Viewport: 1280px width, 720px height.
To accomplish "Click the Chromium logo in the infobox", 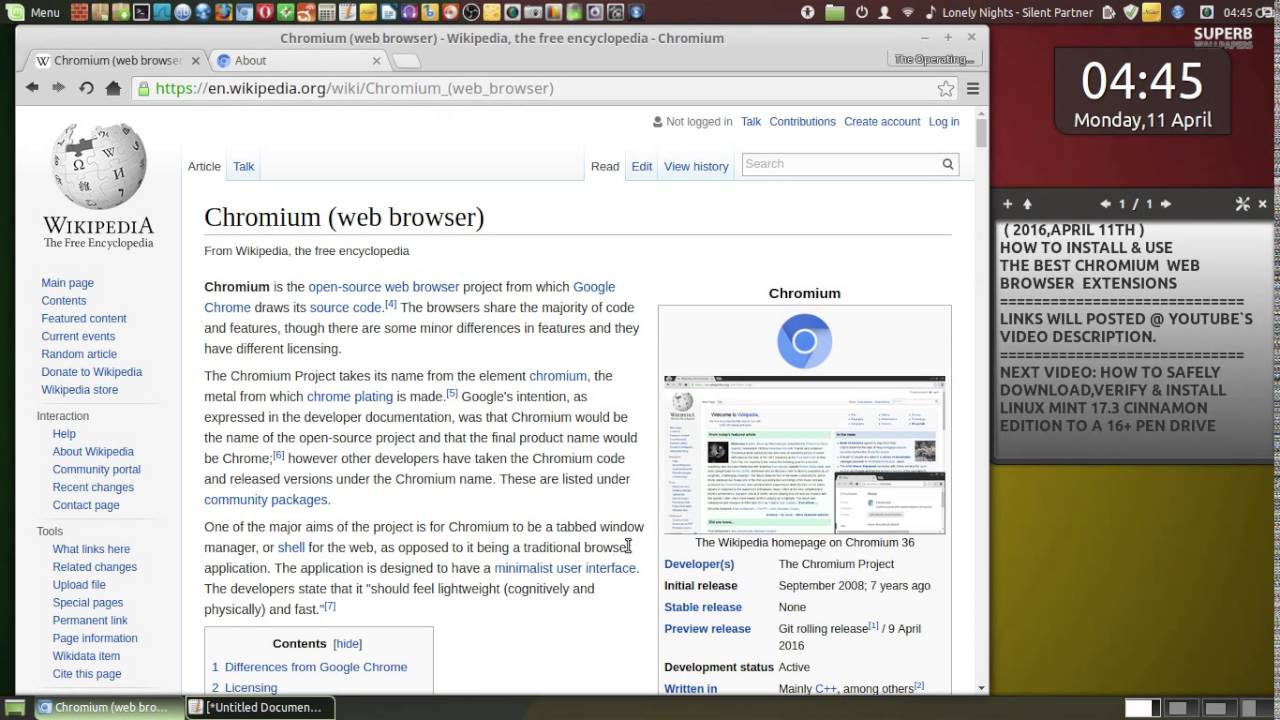I will 804,341.
